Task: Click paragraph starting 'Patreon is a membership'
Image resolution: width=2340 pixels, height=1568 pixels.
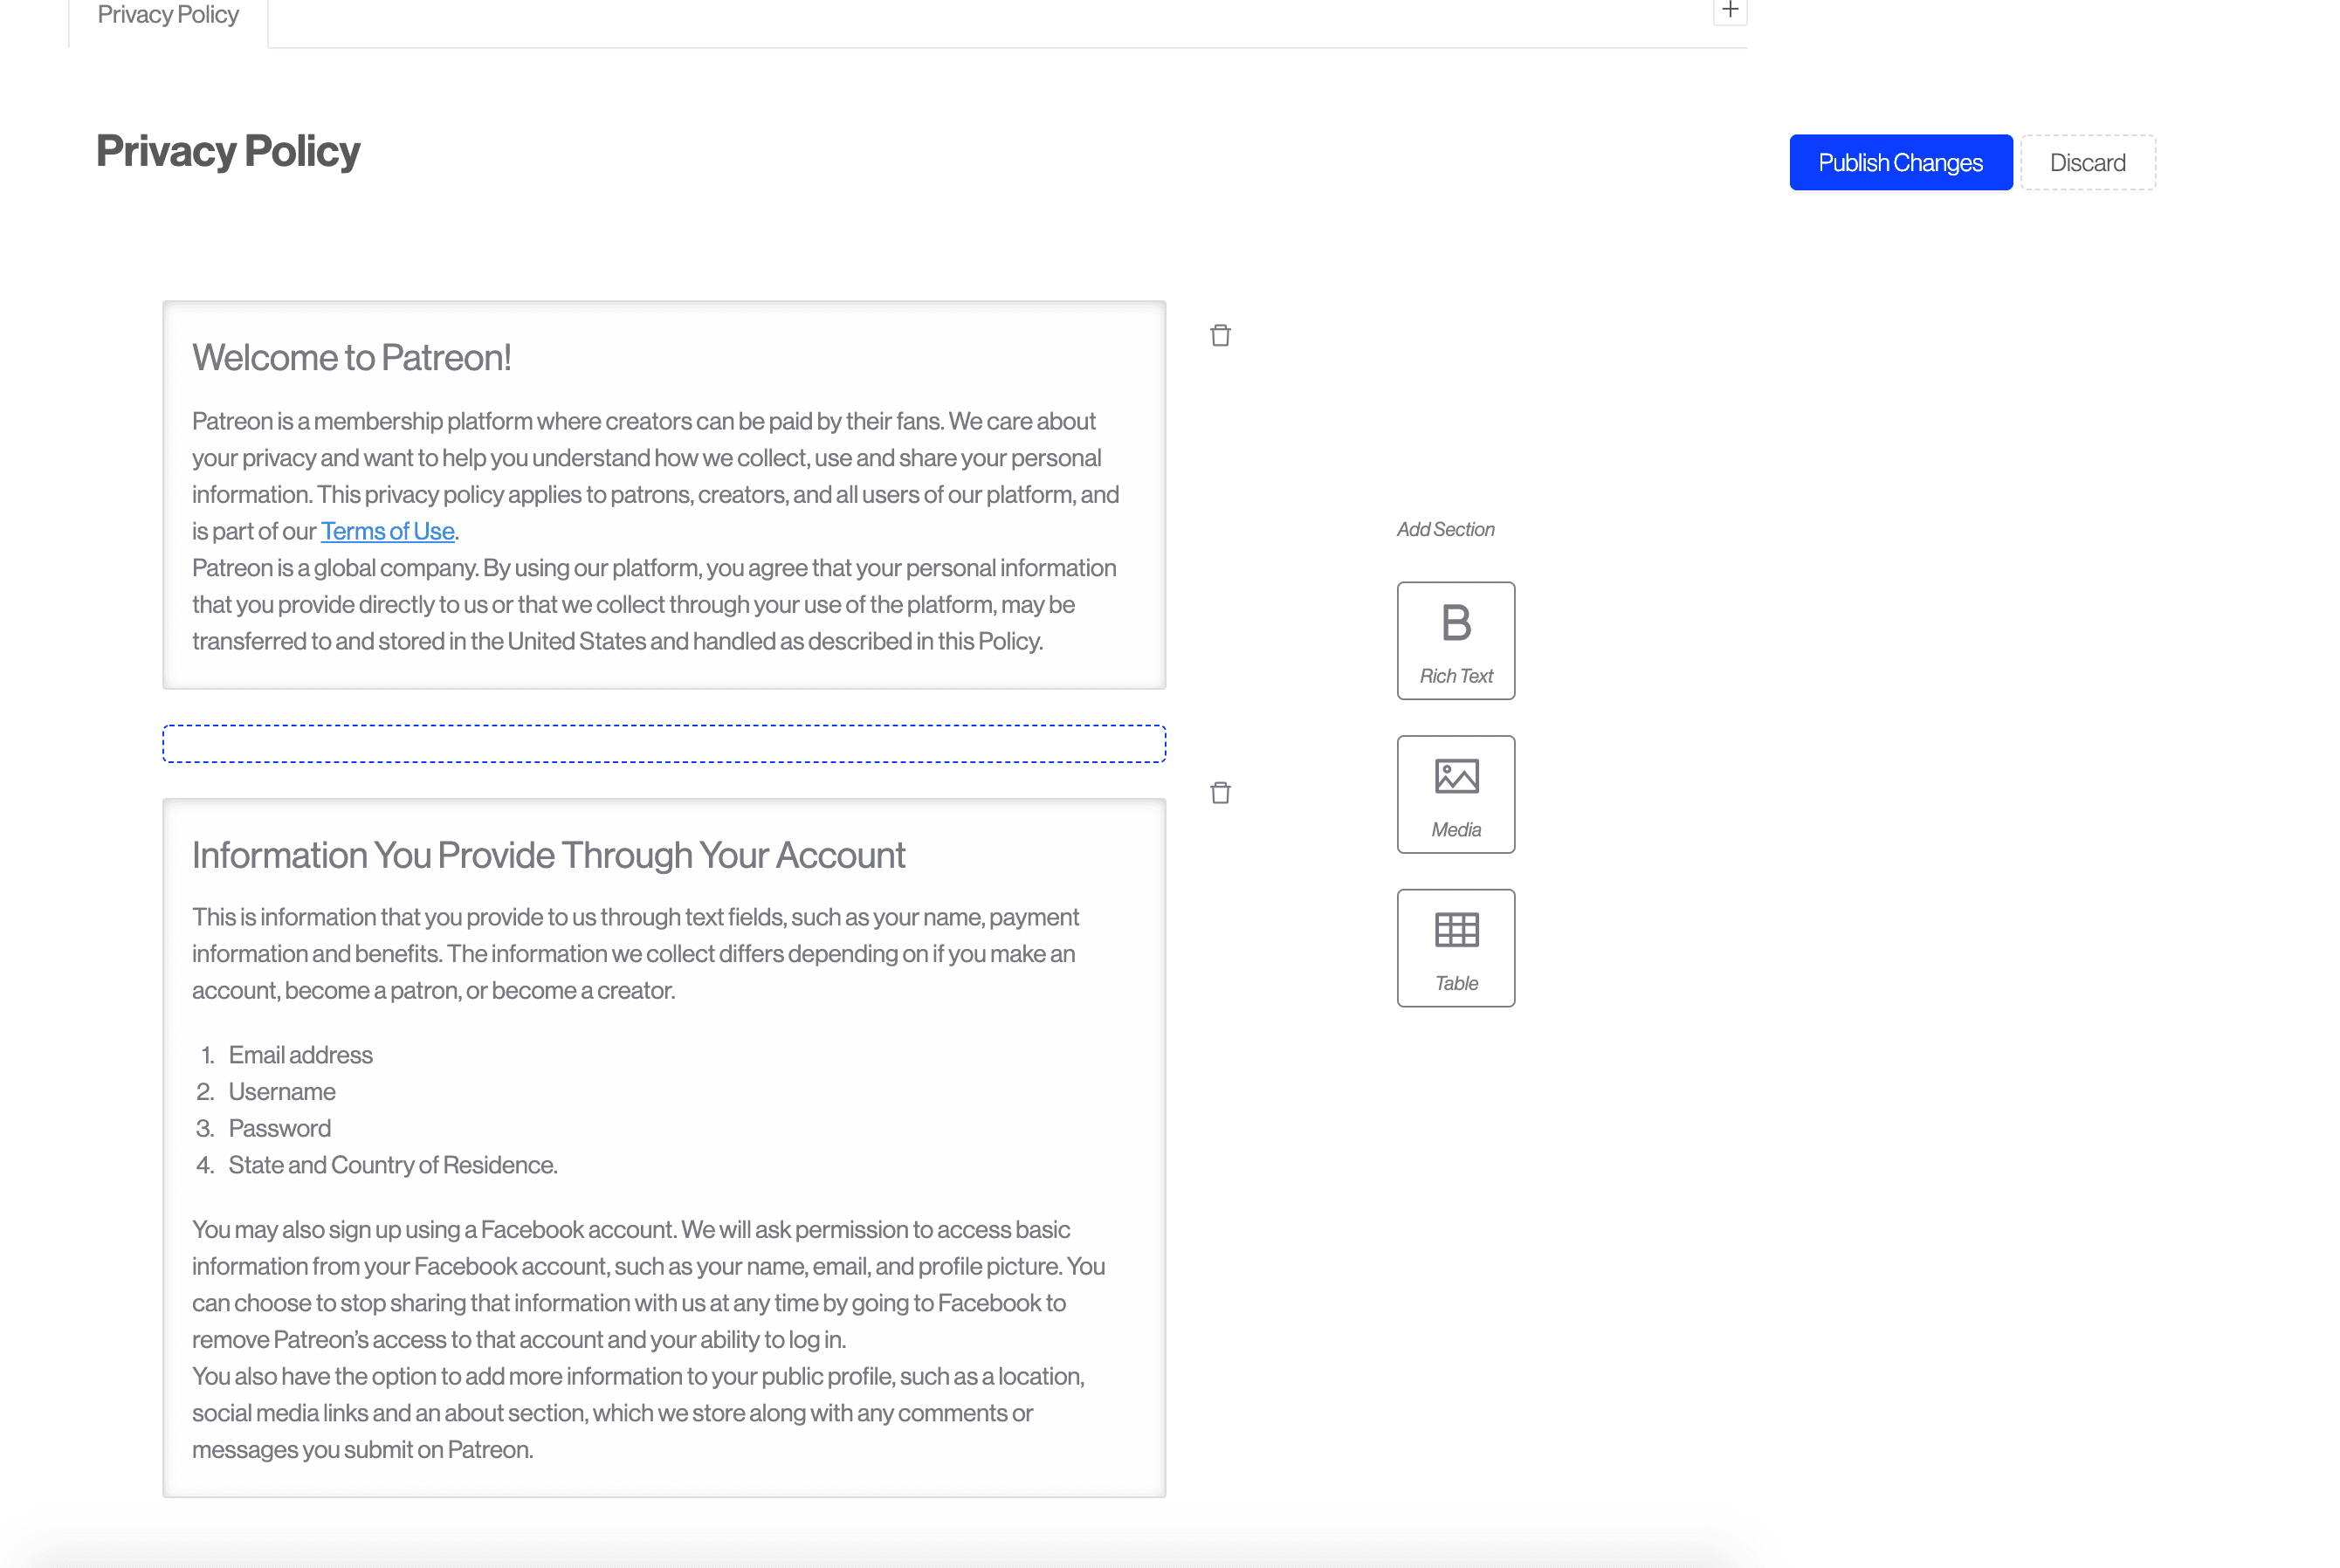Action: pyautogui.click(x=655, y=458)
